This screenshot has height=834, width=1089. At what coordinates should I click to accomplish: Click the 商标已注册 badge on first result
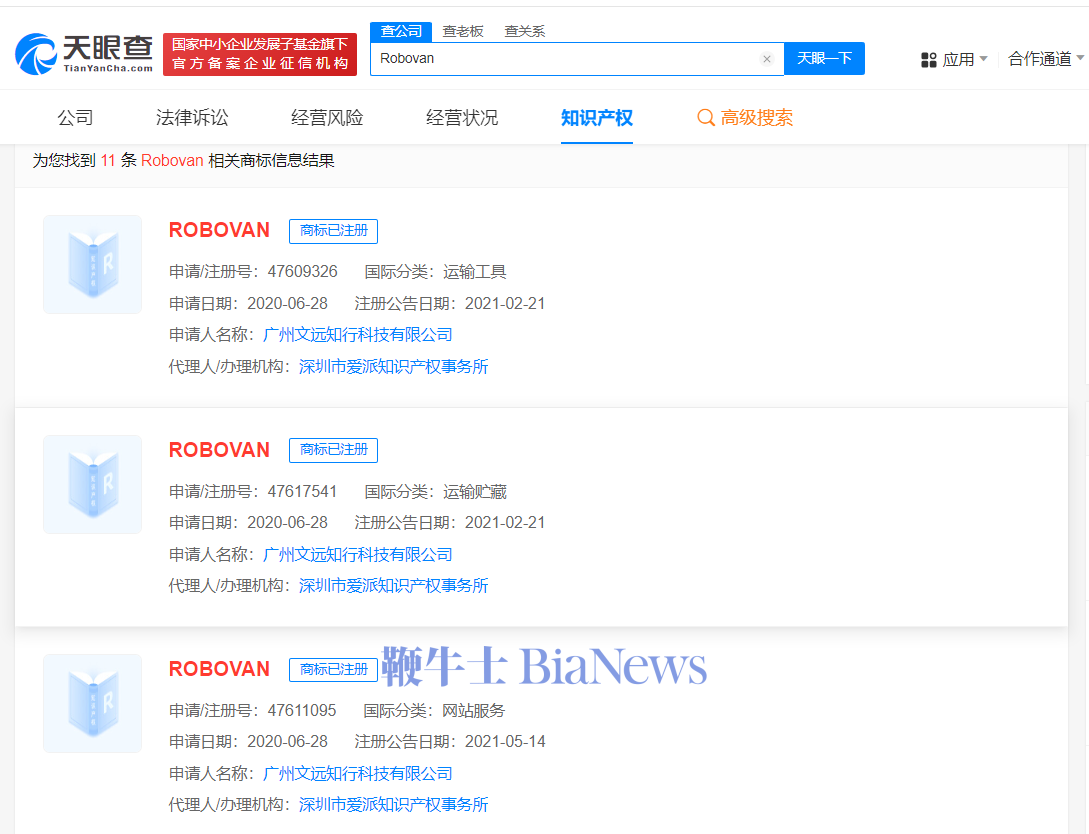pyautogui.click(x=333, y=231)
